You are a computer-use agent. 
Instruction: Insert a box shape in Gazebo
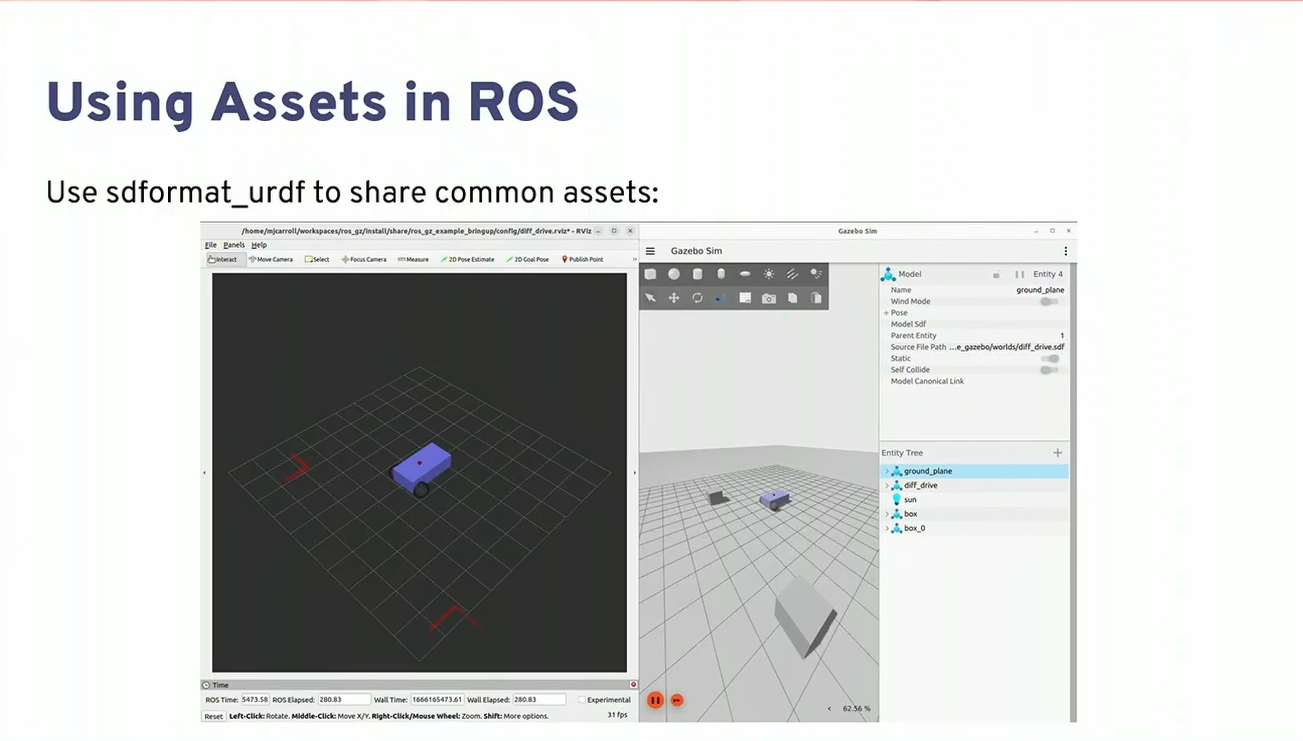pyautogui.click(x=650, y=274)
